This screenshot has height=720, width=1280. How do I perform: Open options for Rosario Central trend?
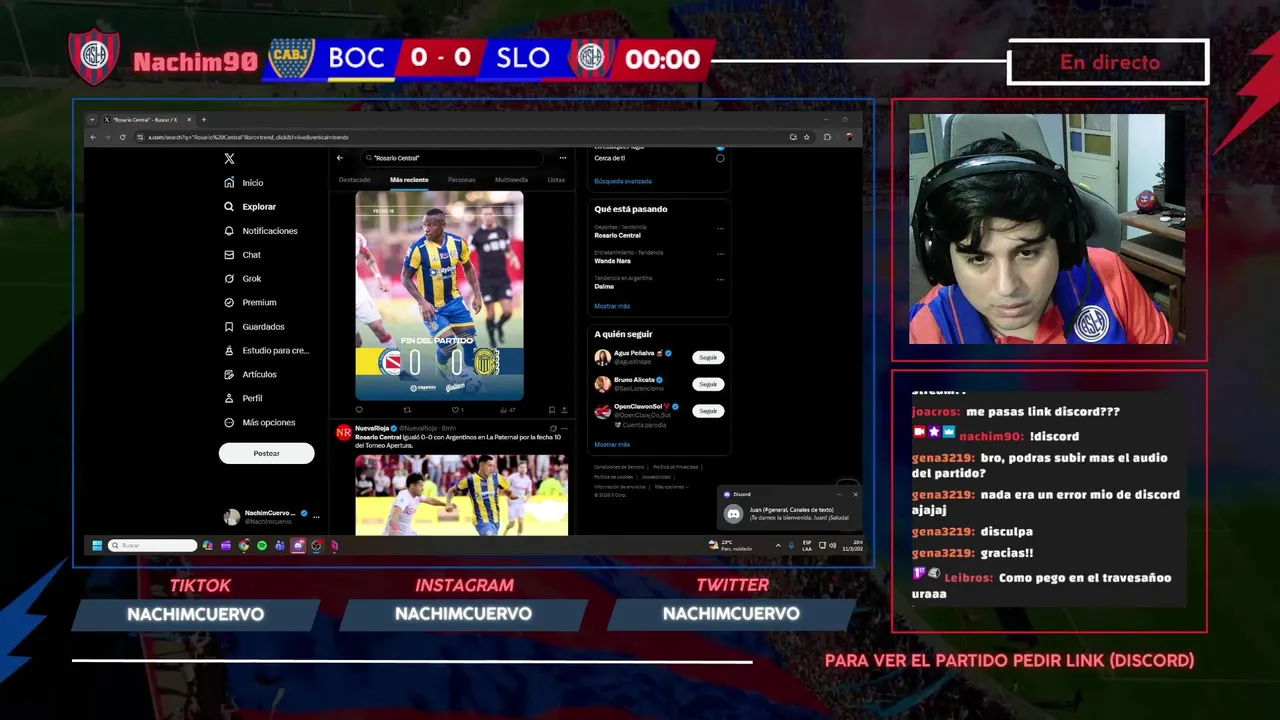pos(720,228)
